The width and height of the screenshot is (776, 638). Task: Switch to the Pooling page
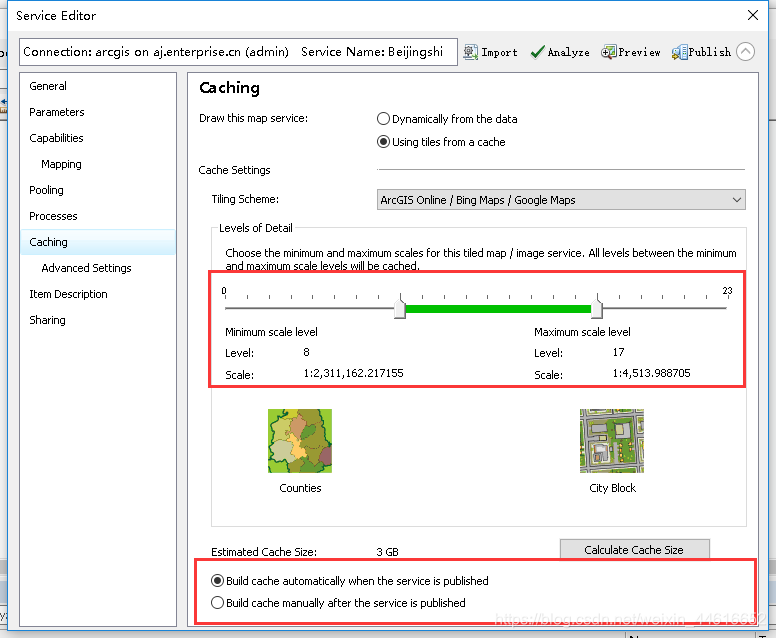click(x=47, y=190)
